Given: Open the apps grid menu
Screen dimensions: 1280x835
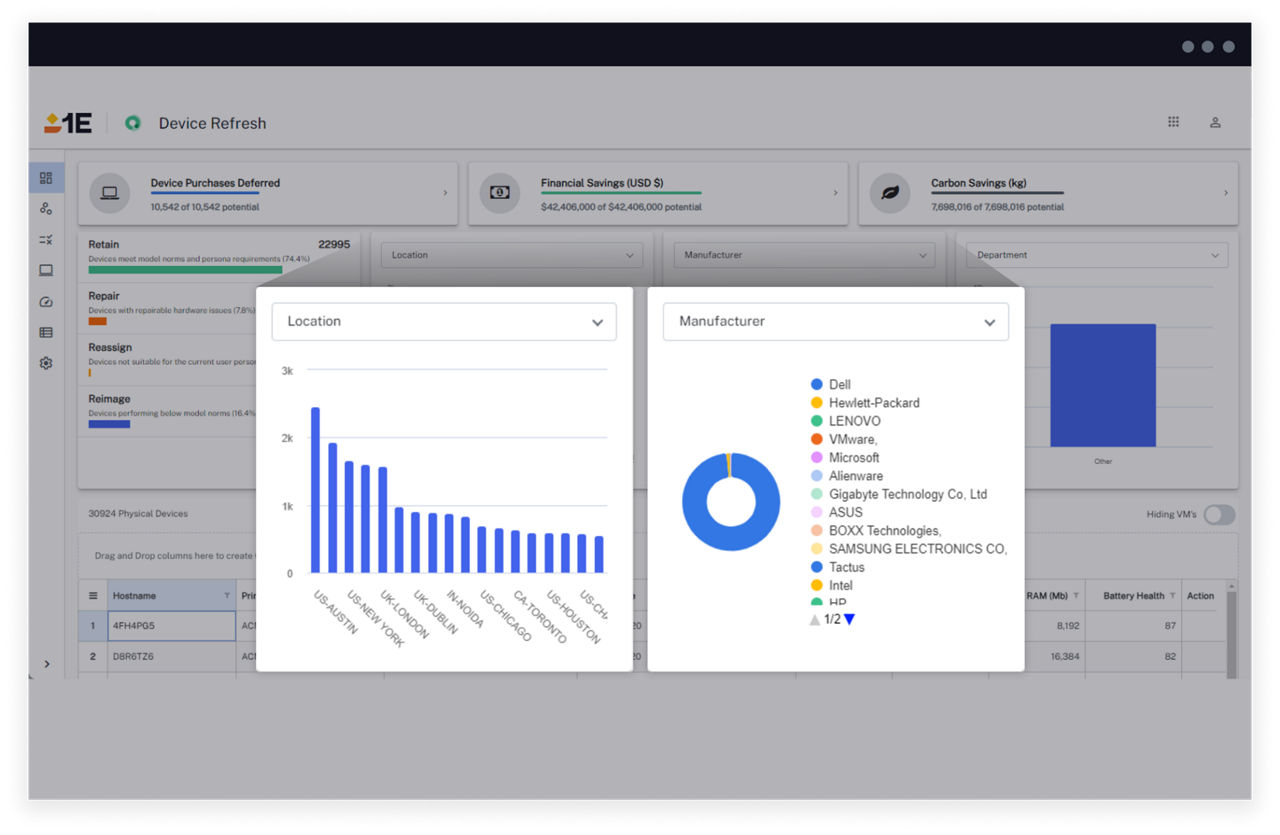Looking at the screenshot, I should tap(1173, 122).
